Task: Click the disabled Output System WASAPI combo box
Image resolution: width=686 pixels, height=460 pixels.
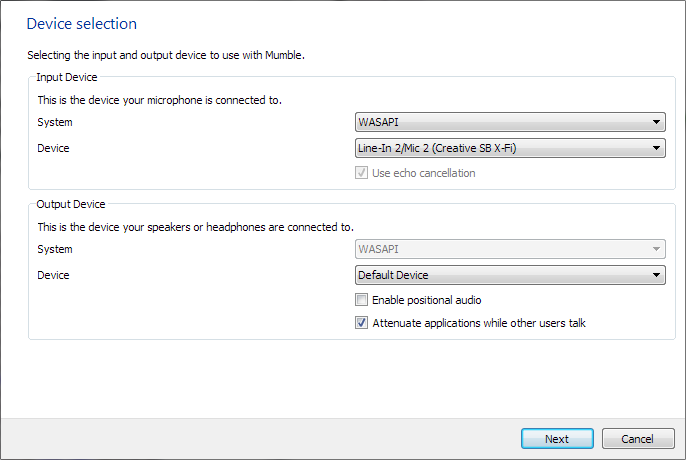Action: (510, 249)
